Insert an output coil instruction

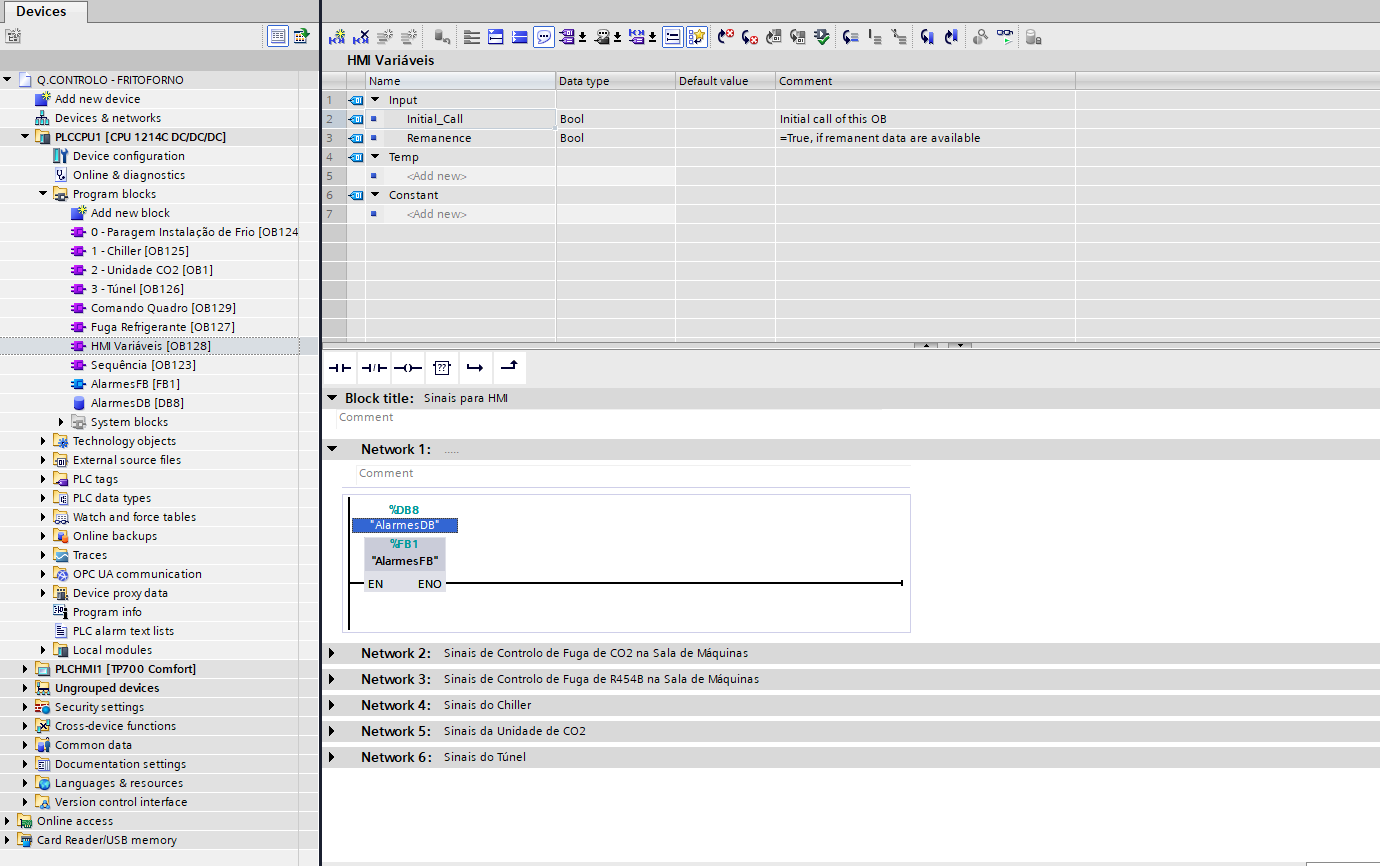pyautogui.click(x=407, y=368)
